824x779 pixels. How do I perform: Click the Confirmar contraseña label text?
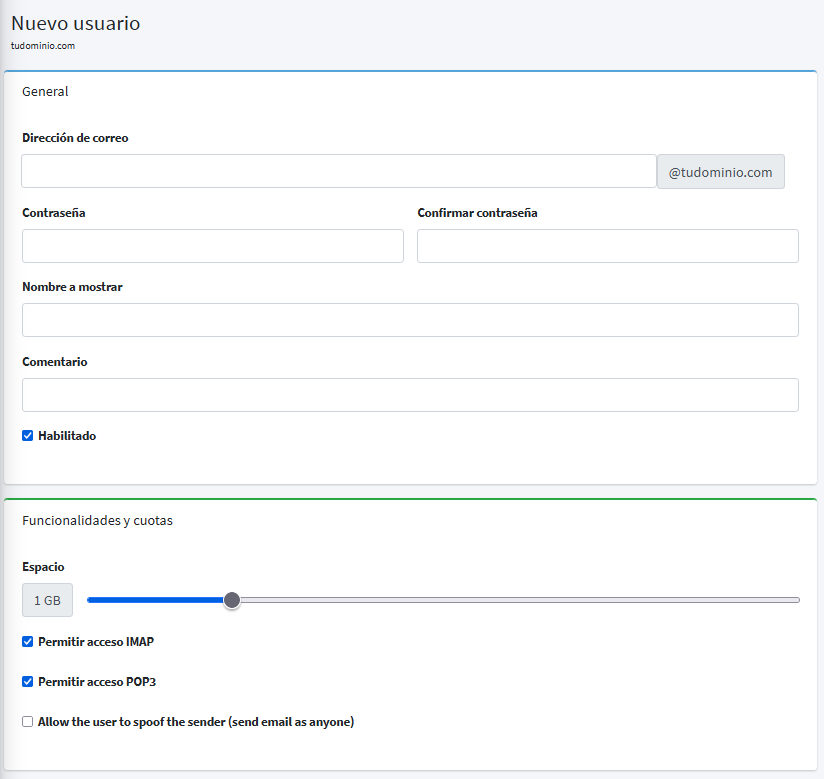point(477,213)
